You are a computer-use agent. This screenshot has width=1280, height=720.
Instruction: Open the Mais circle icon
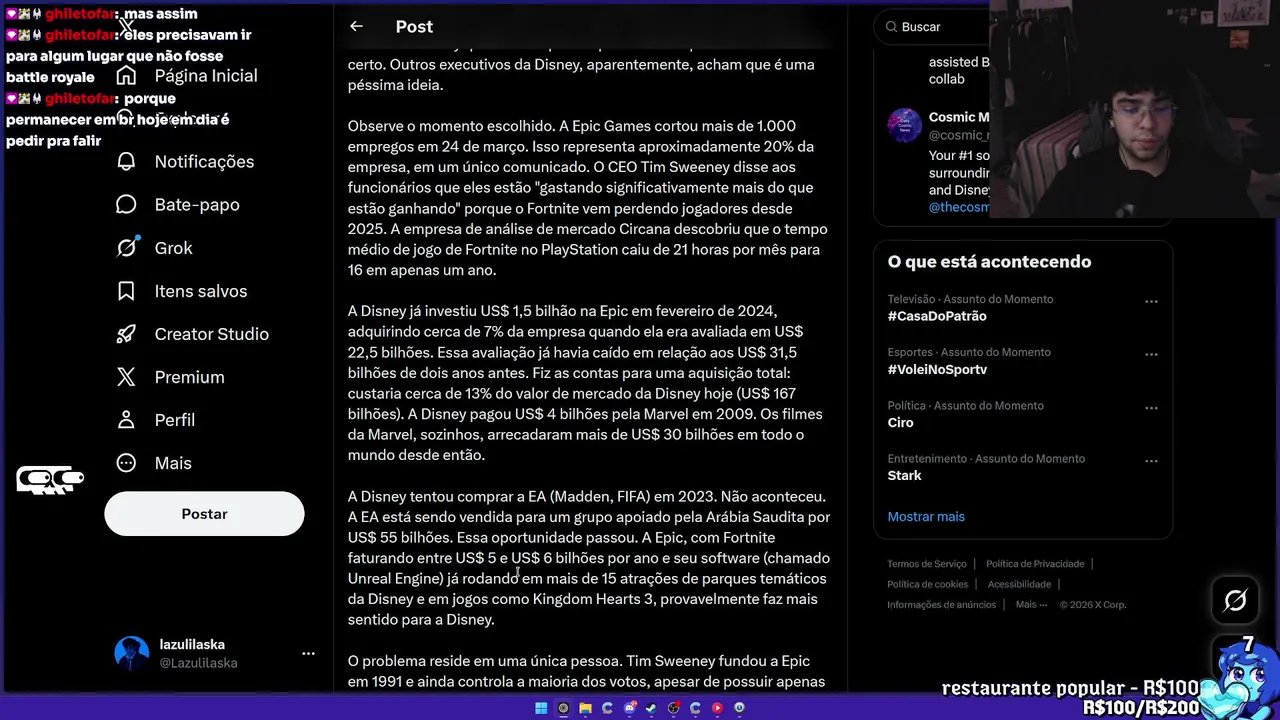pos(126,463)
